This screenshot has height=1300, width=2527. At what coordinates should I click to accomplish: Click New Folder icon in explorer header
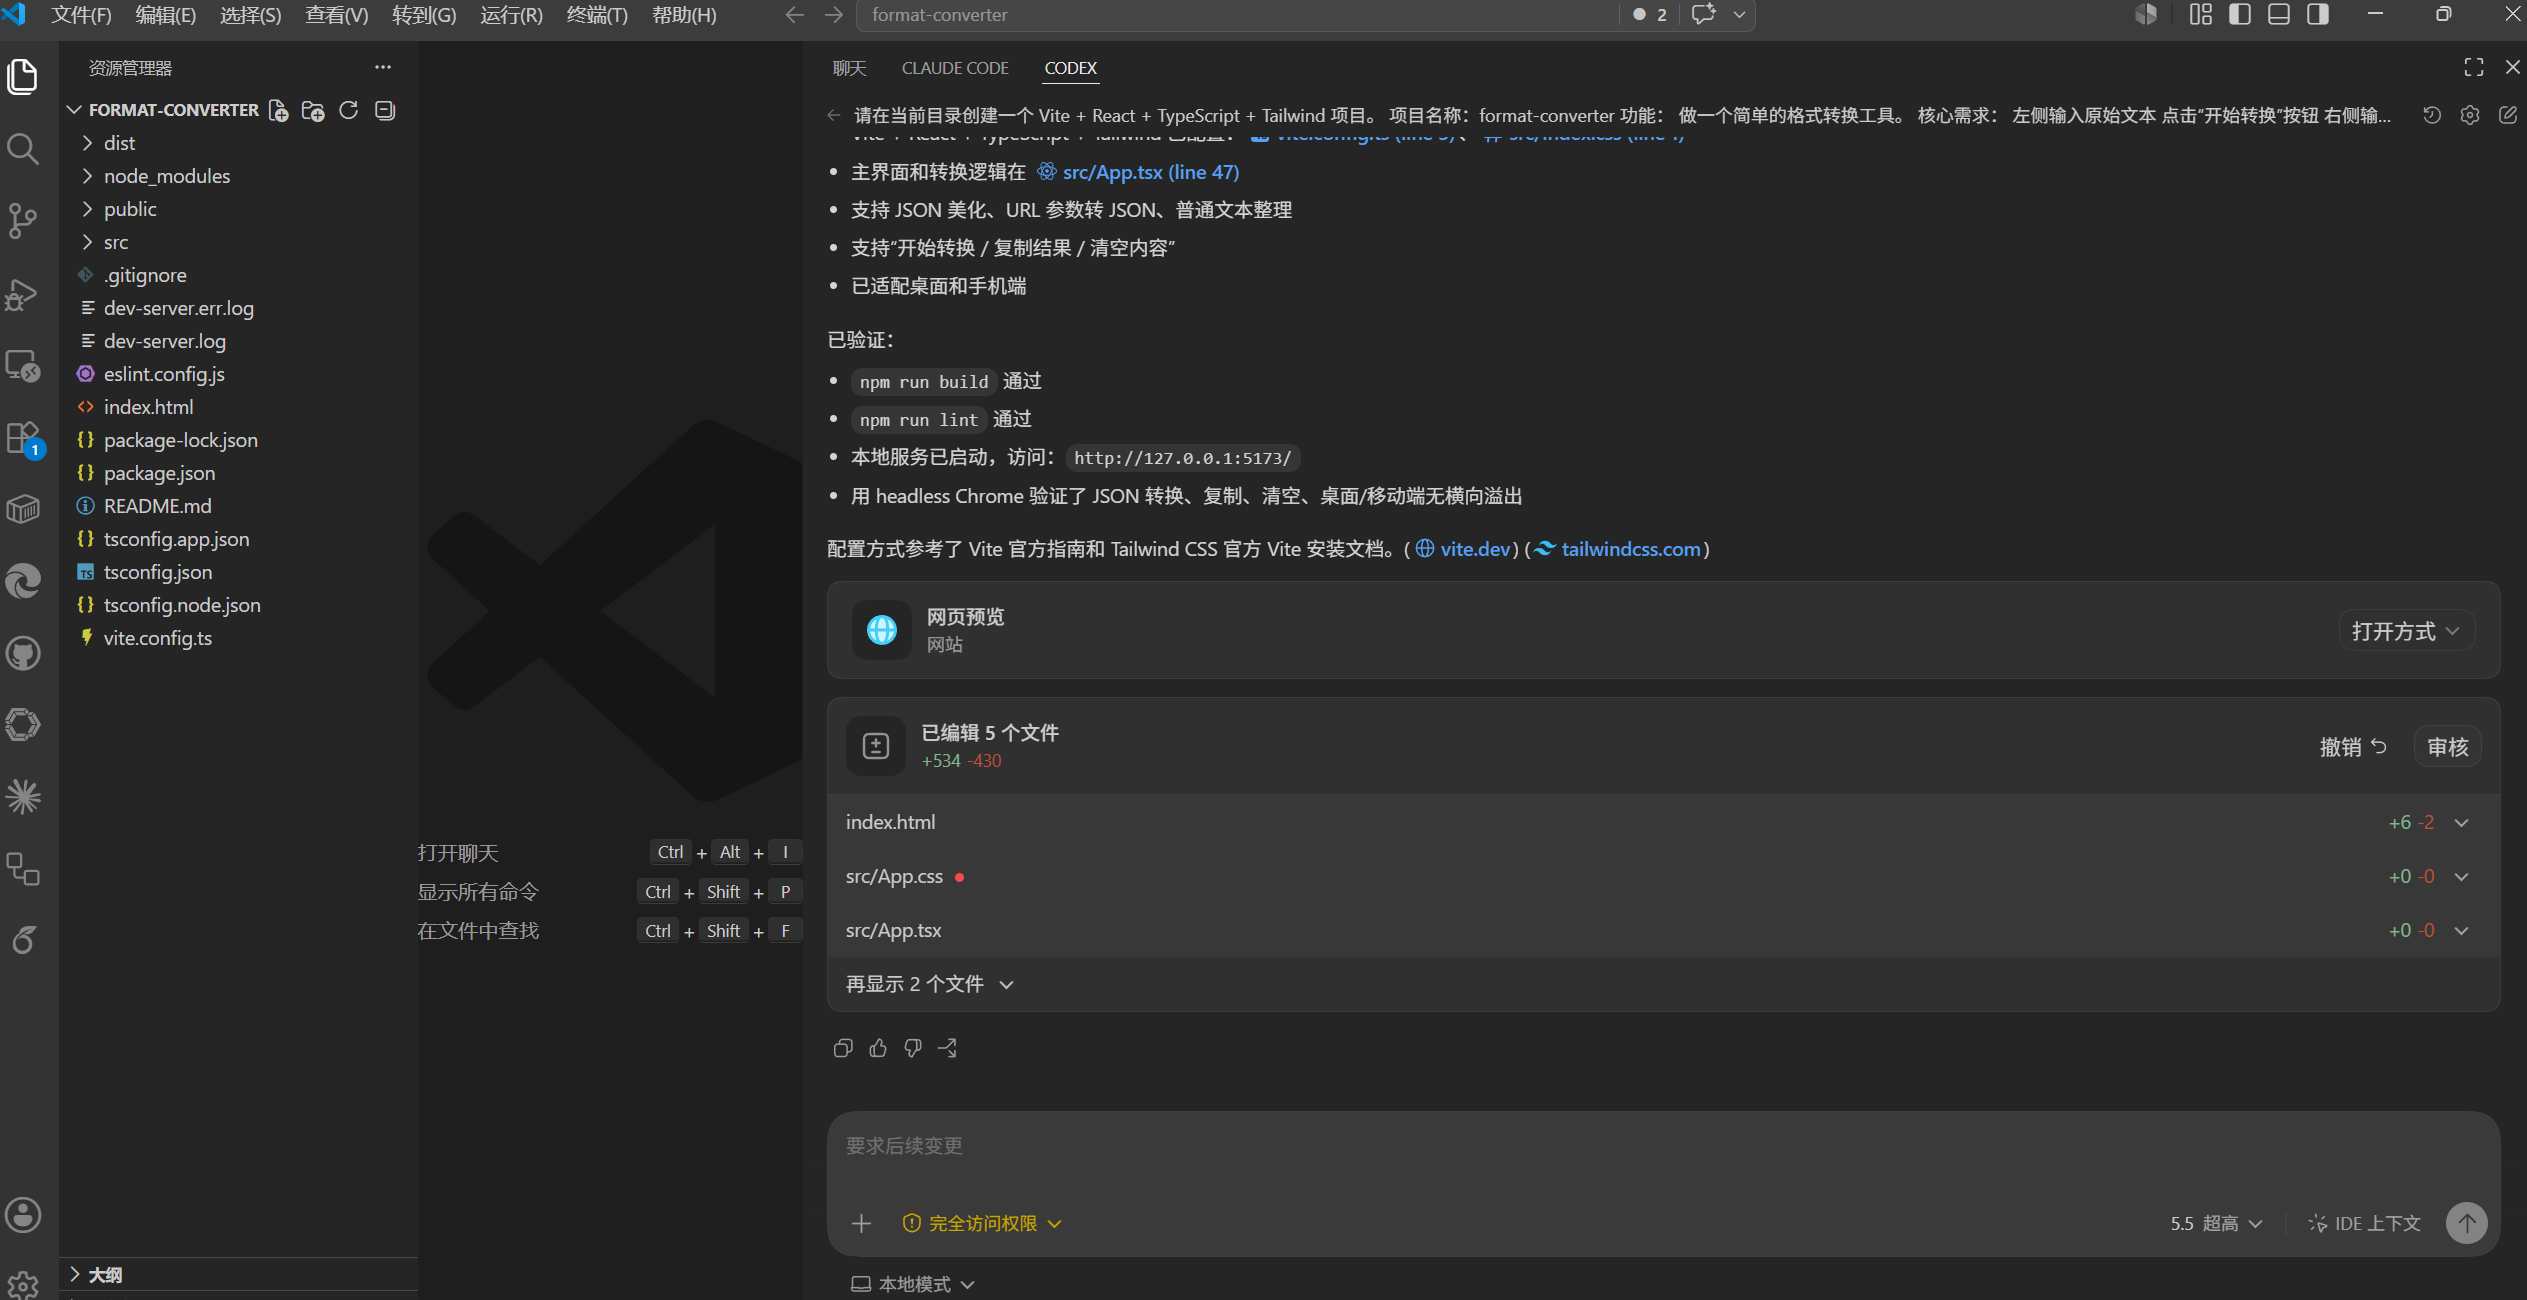click(x=313, y=110)
